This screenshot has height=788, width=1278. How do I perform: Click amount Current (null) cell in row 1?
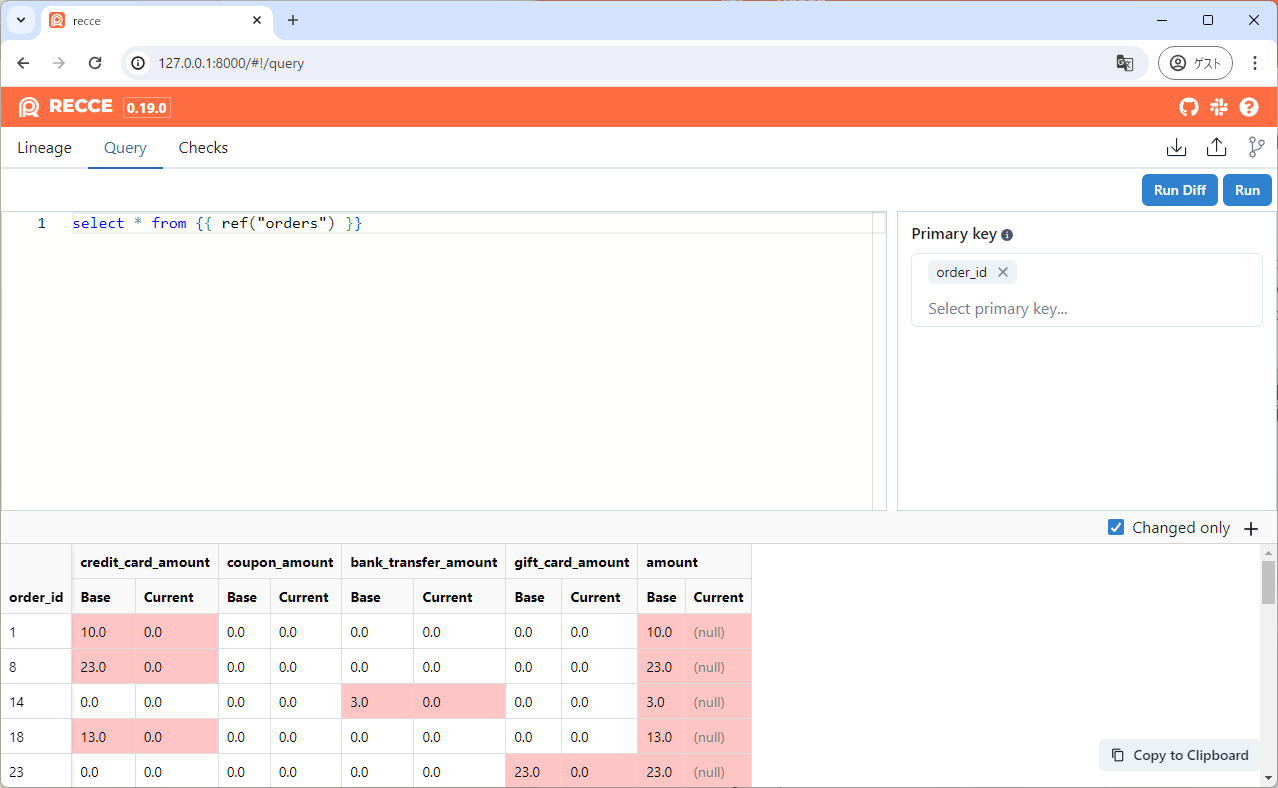click(718, 632)
